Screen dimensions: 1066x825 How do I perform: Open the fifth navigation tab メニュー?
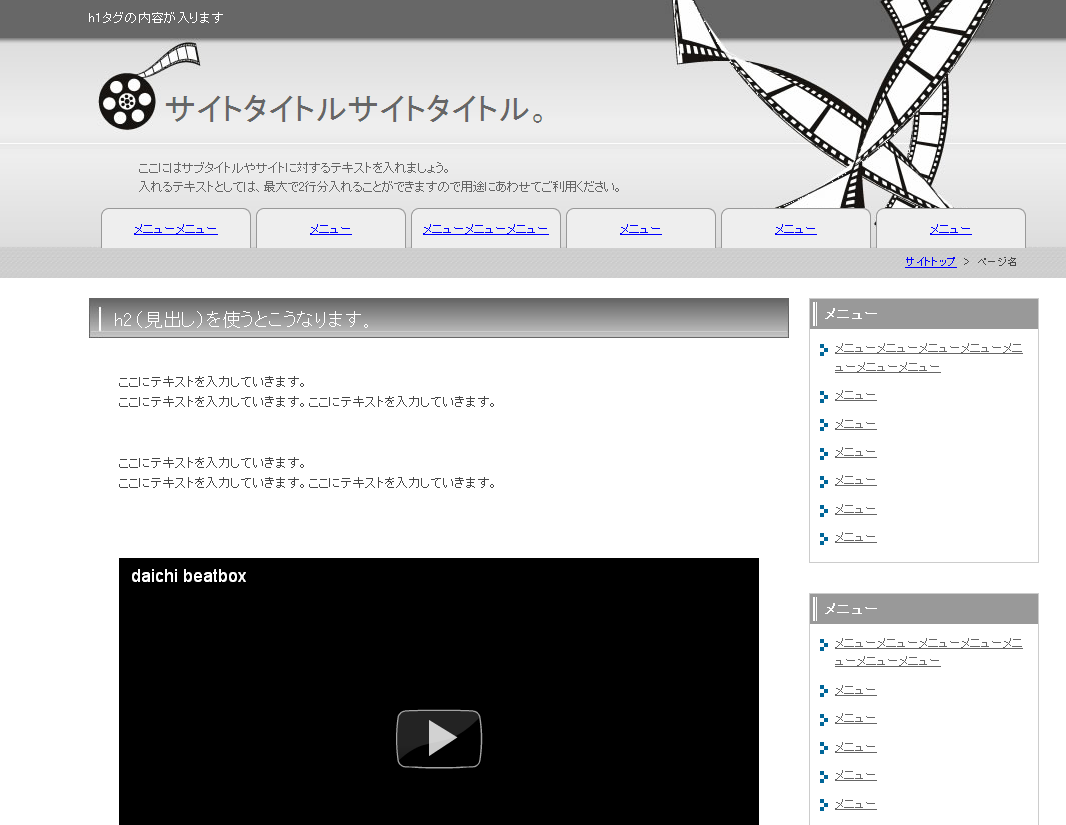click(x=795, y=229)
